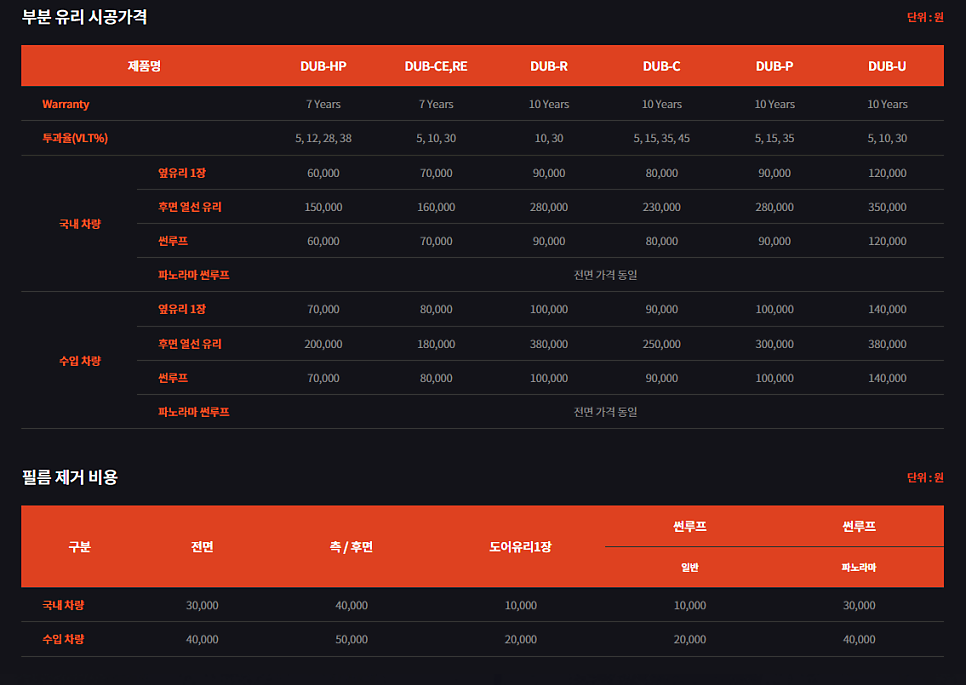Screen dimensions: 966x685
Task: Click 10,000 일반 썬루프 cost for 국내 차량
Action: click(690, 605)
